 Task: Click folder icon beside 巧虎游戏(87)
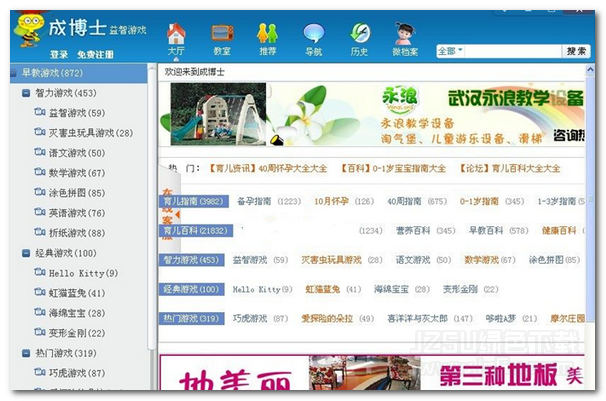click(40, 373)
